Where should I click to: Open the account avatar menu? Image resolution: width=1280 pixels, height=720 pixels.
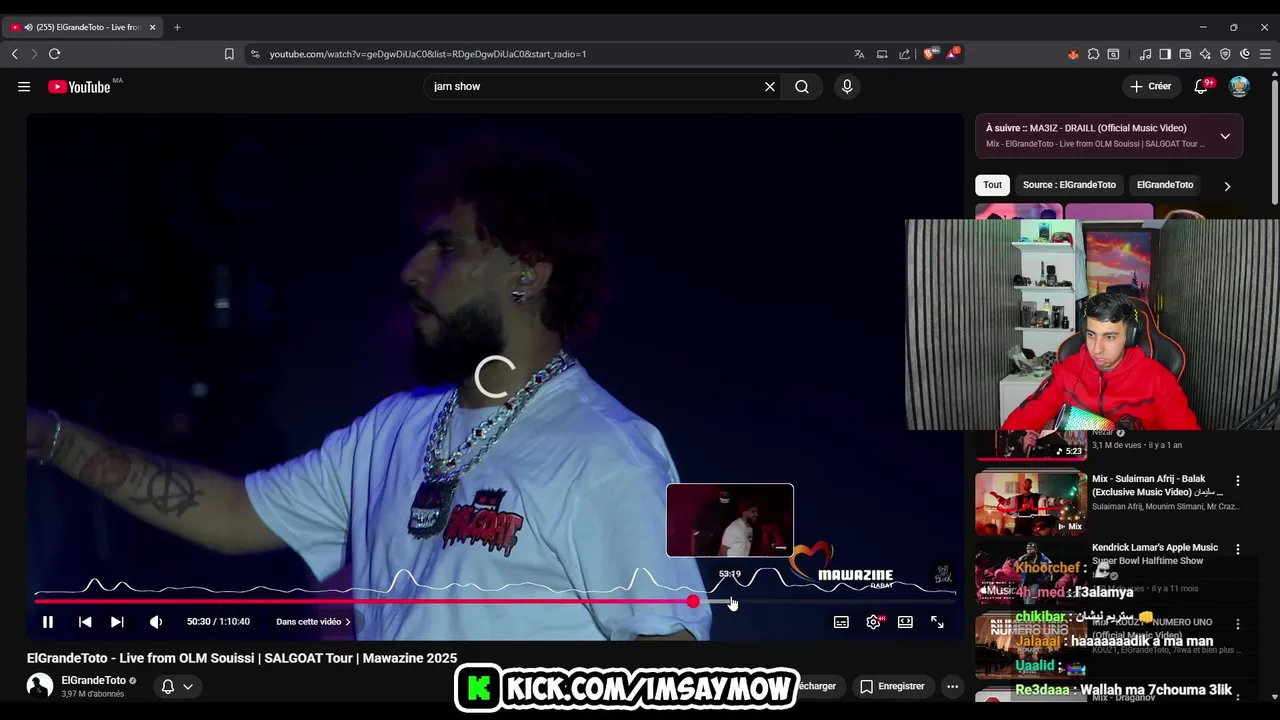coord(1239,87)
